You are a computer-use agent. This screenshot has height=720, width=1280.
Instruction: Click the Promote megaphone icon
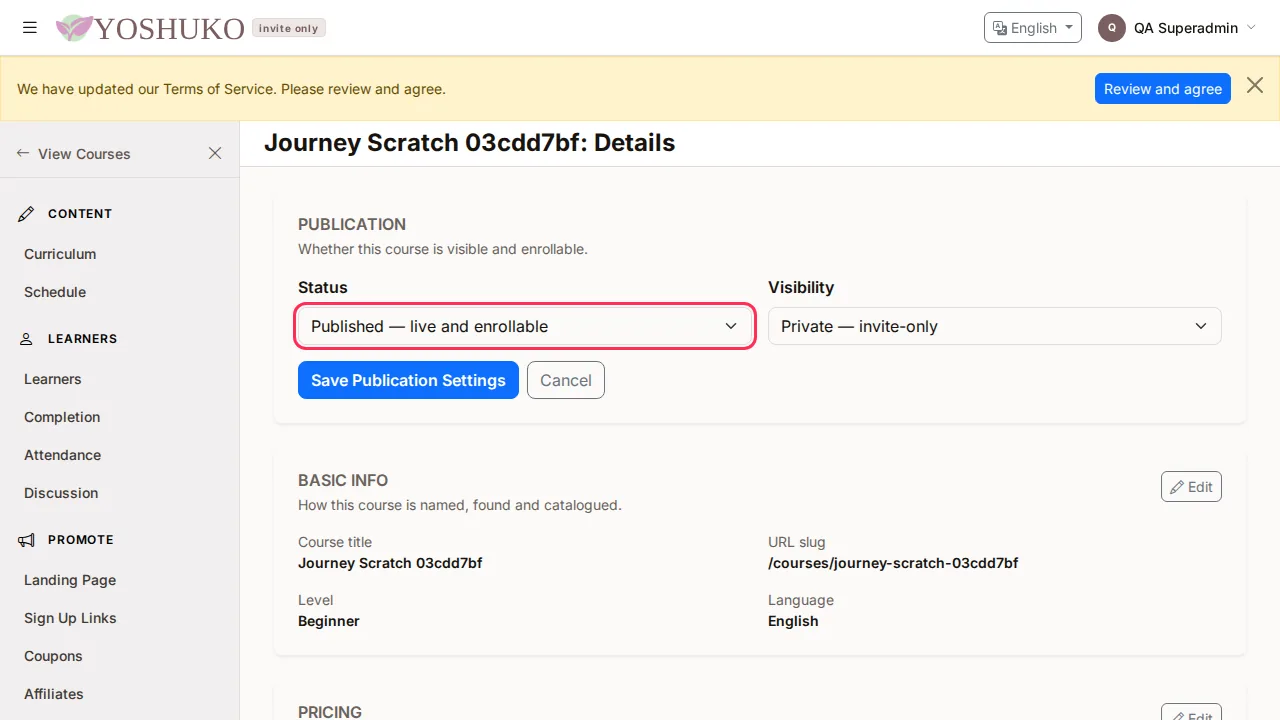click(x=27, y=540)
